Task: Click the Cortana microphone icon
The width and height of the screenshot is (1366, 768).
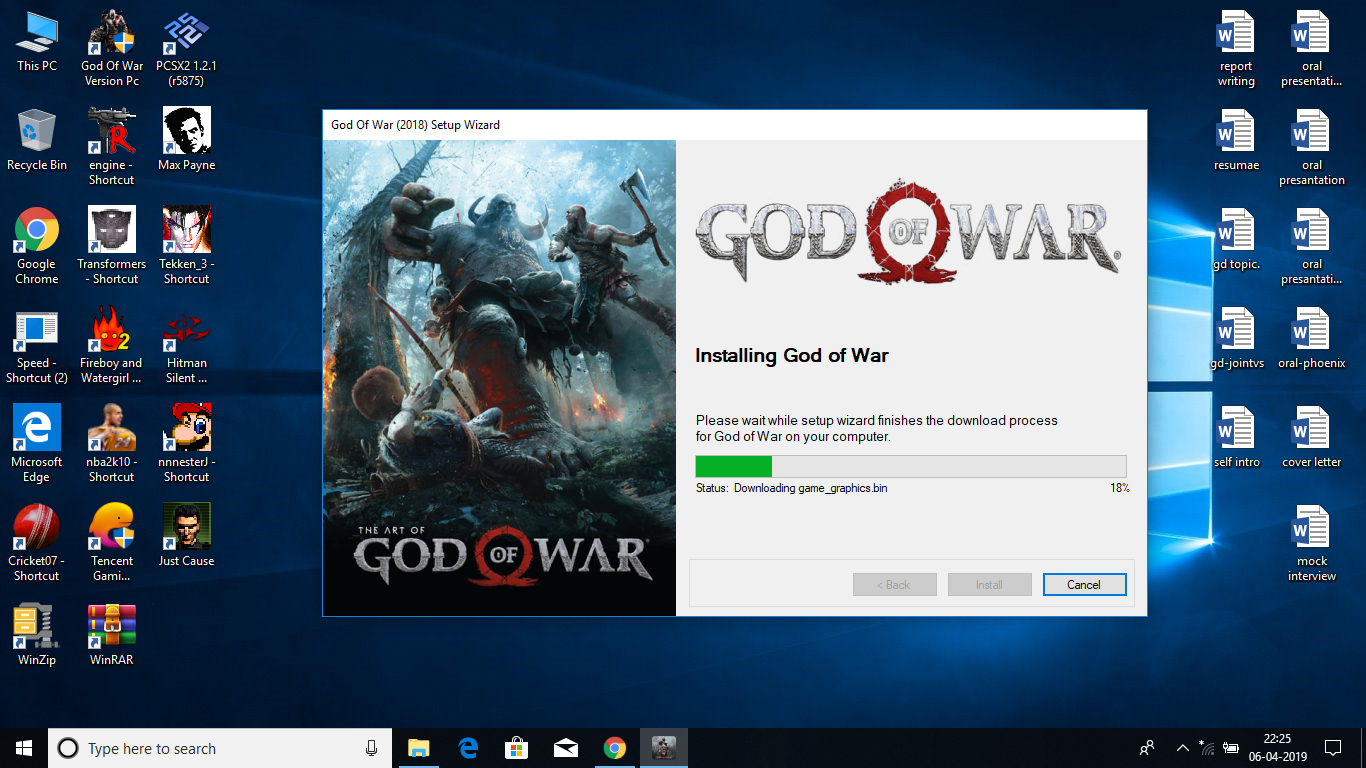Action: pos(371,748)
